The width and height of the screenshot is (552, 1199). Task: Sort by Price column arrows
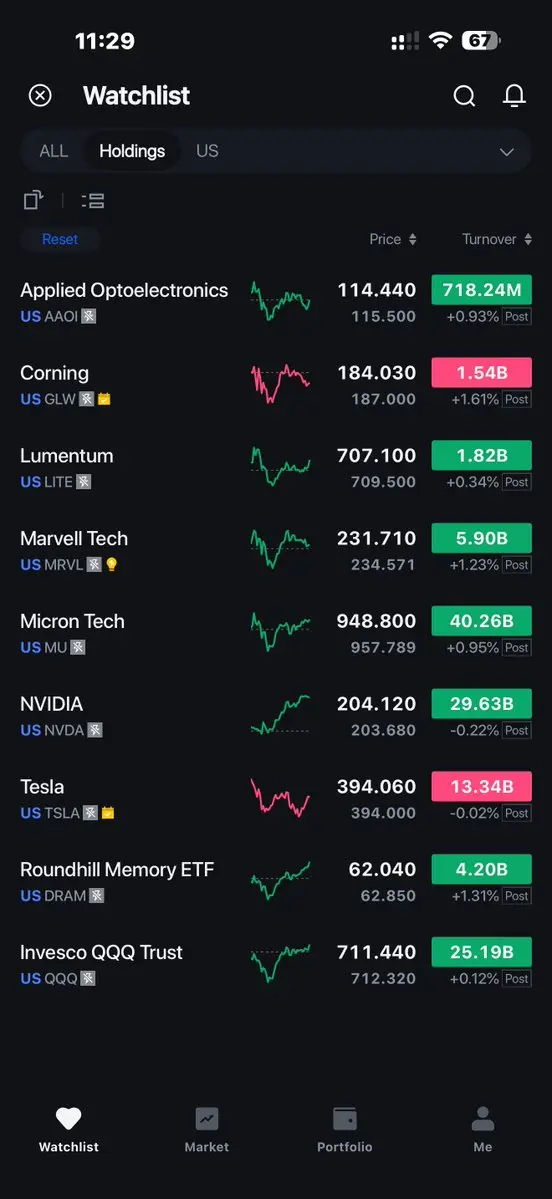pyautogui.click(x=413, y=239)
